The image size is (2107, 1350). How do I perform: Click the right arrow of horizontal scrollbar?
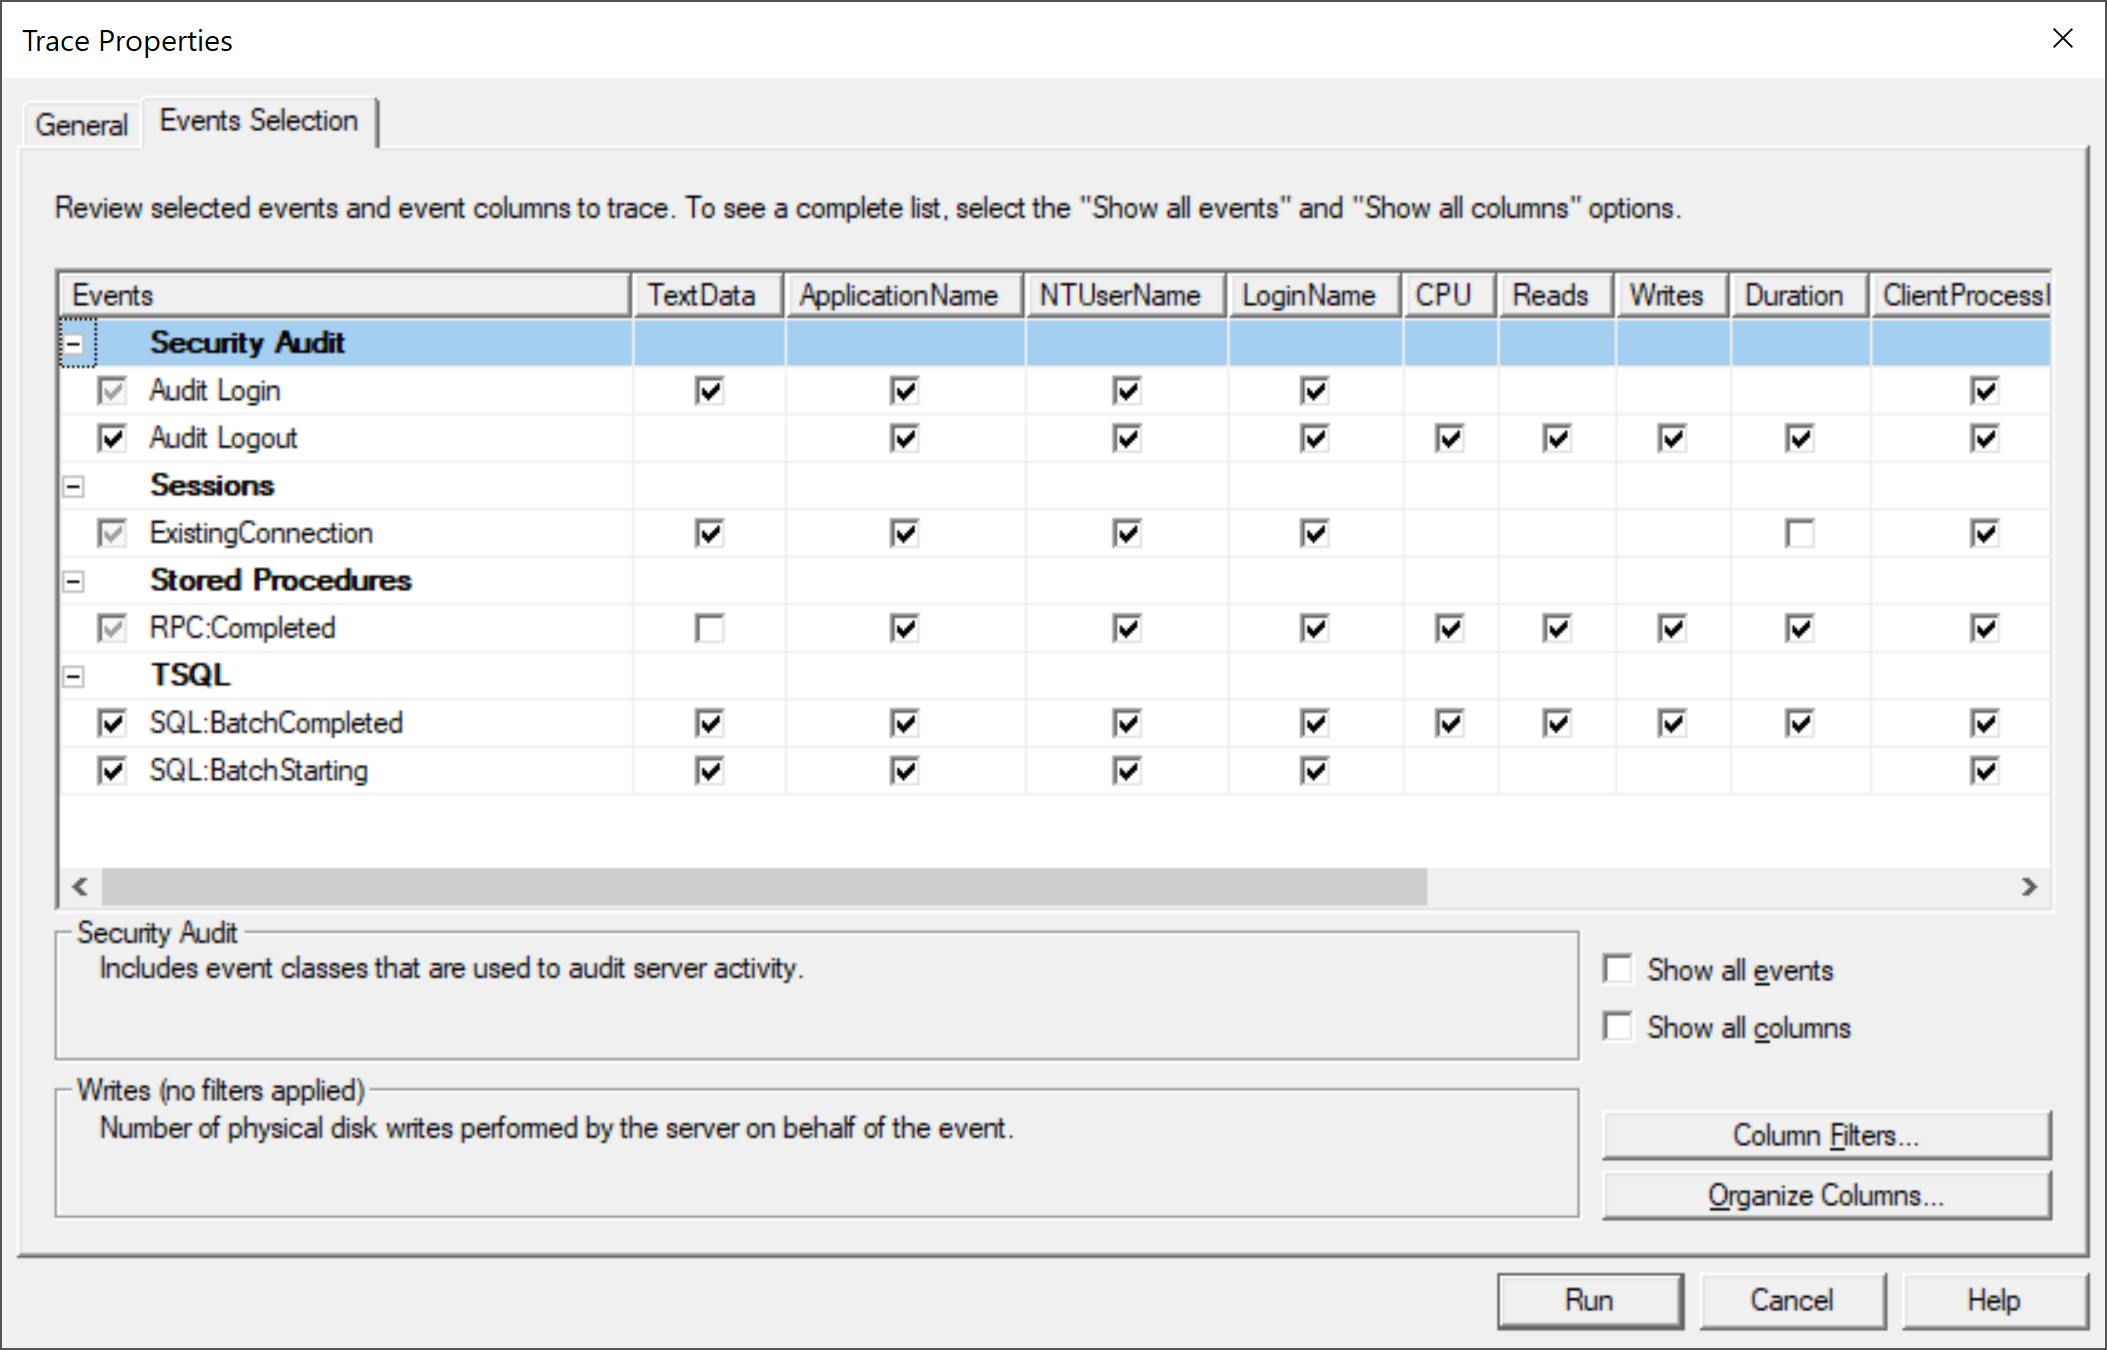tap(2029, 887)
